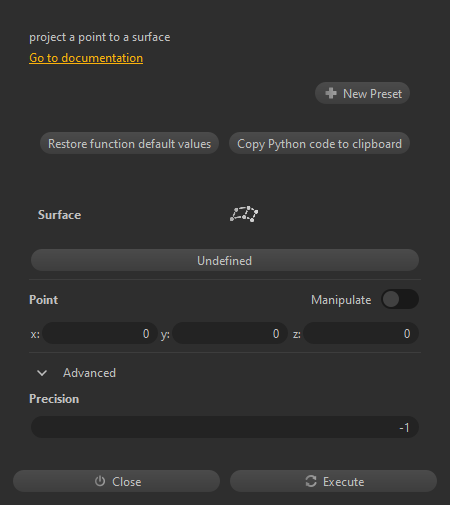Image resolution: width=450 pixels, height=505 pixels.
Task: Click the refresh icon on Execute
Action: point(311,481)
